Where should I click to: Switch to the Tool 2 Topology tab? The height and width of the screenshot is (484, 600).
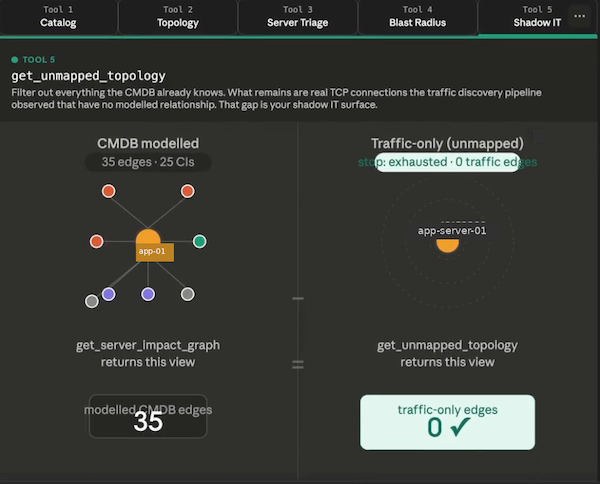point(178,16)
